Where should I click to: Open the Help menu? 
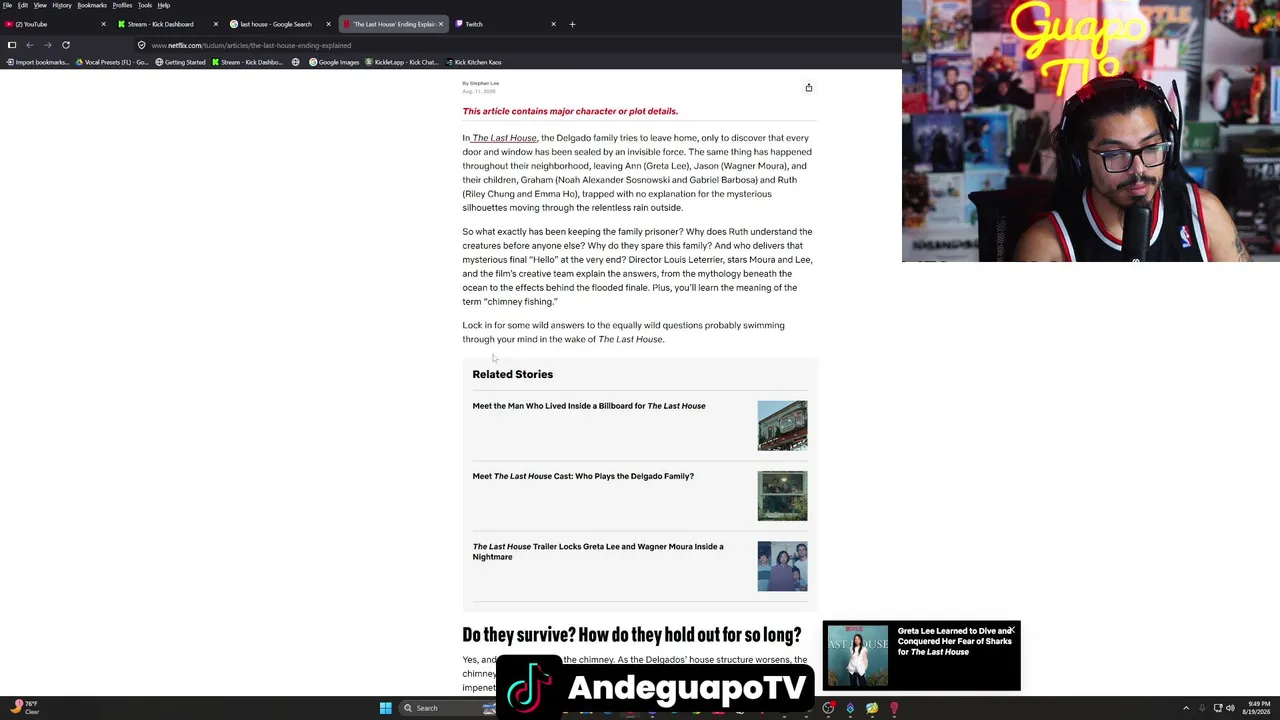[164, 5]
